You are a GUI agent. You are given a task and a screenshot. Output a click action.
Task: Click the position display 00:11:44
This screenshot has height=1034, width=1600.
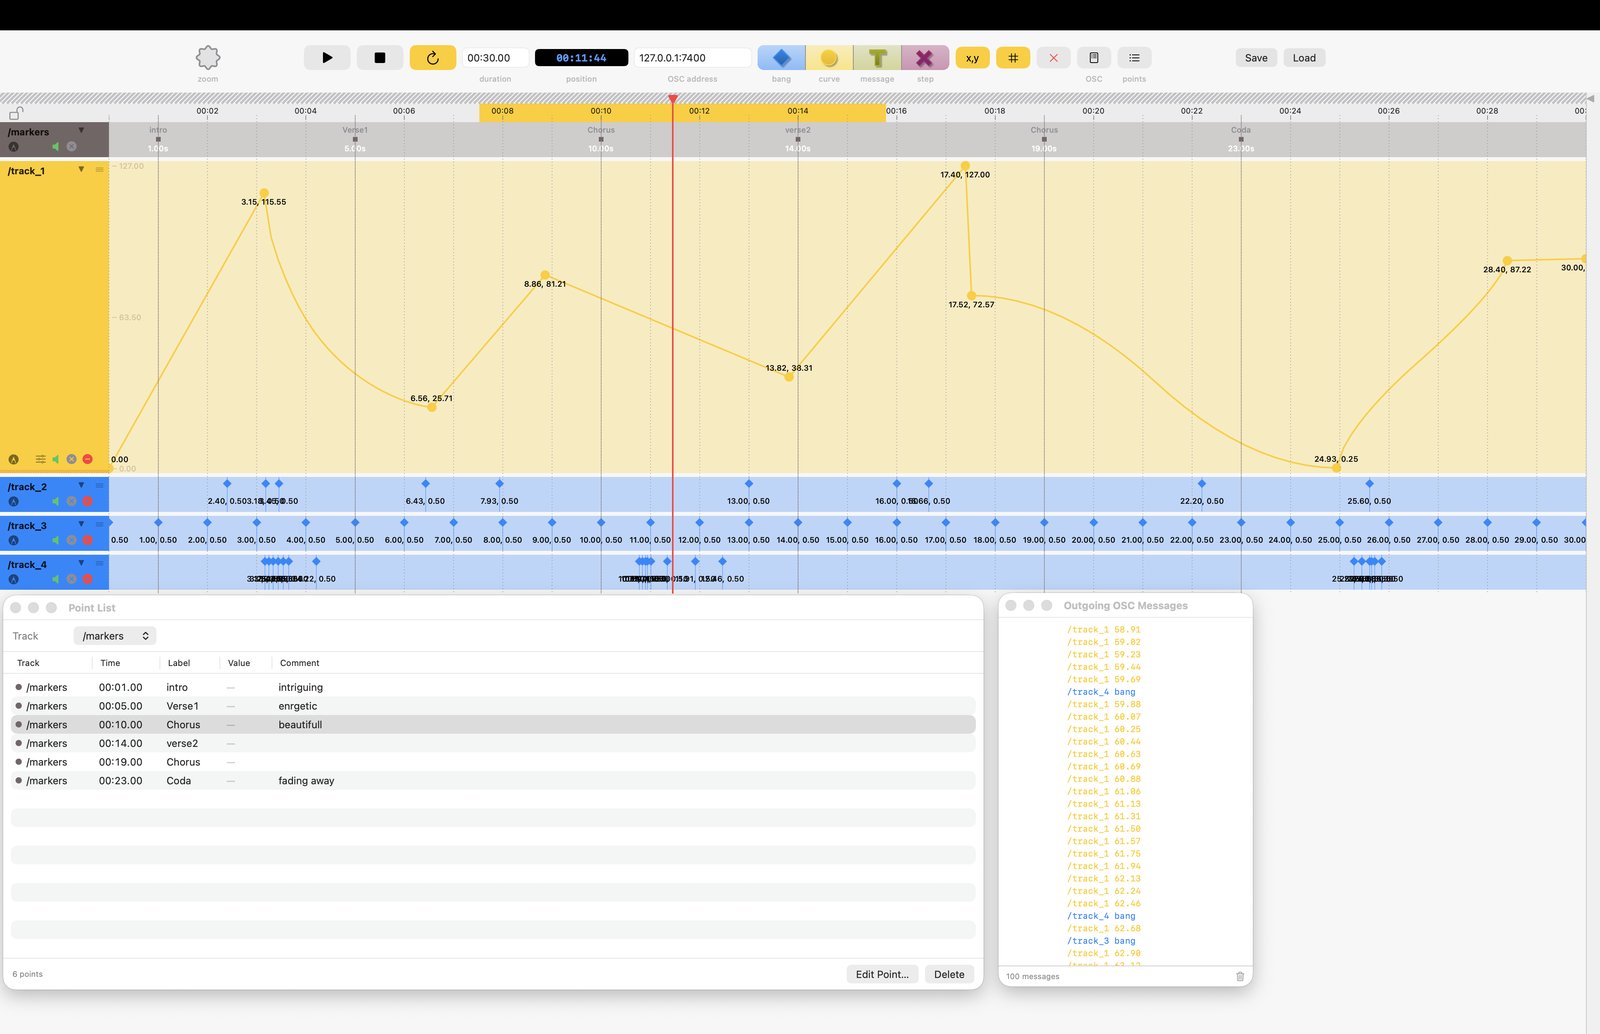tap(581, 58)
